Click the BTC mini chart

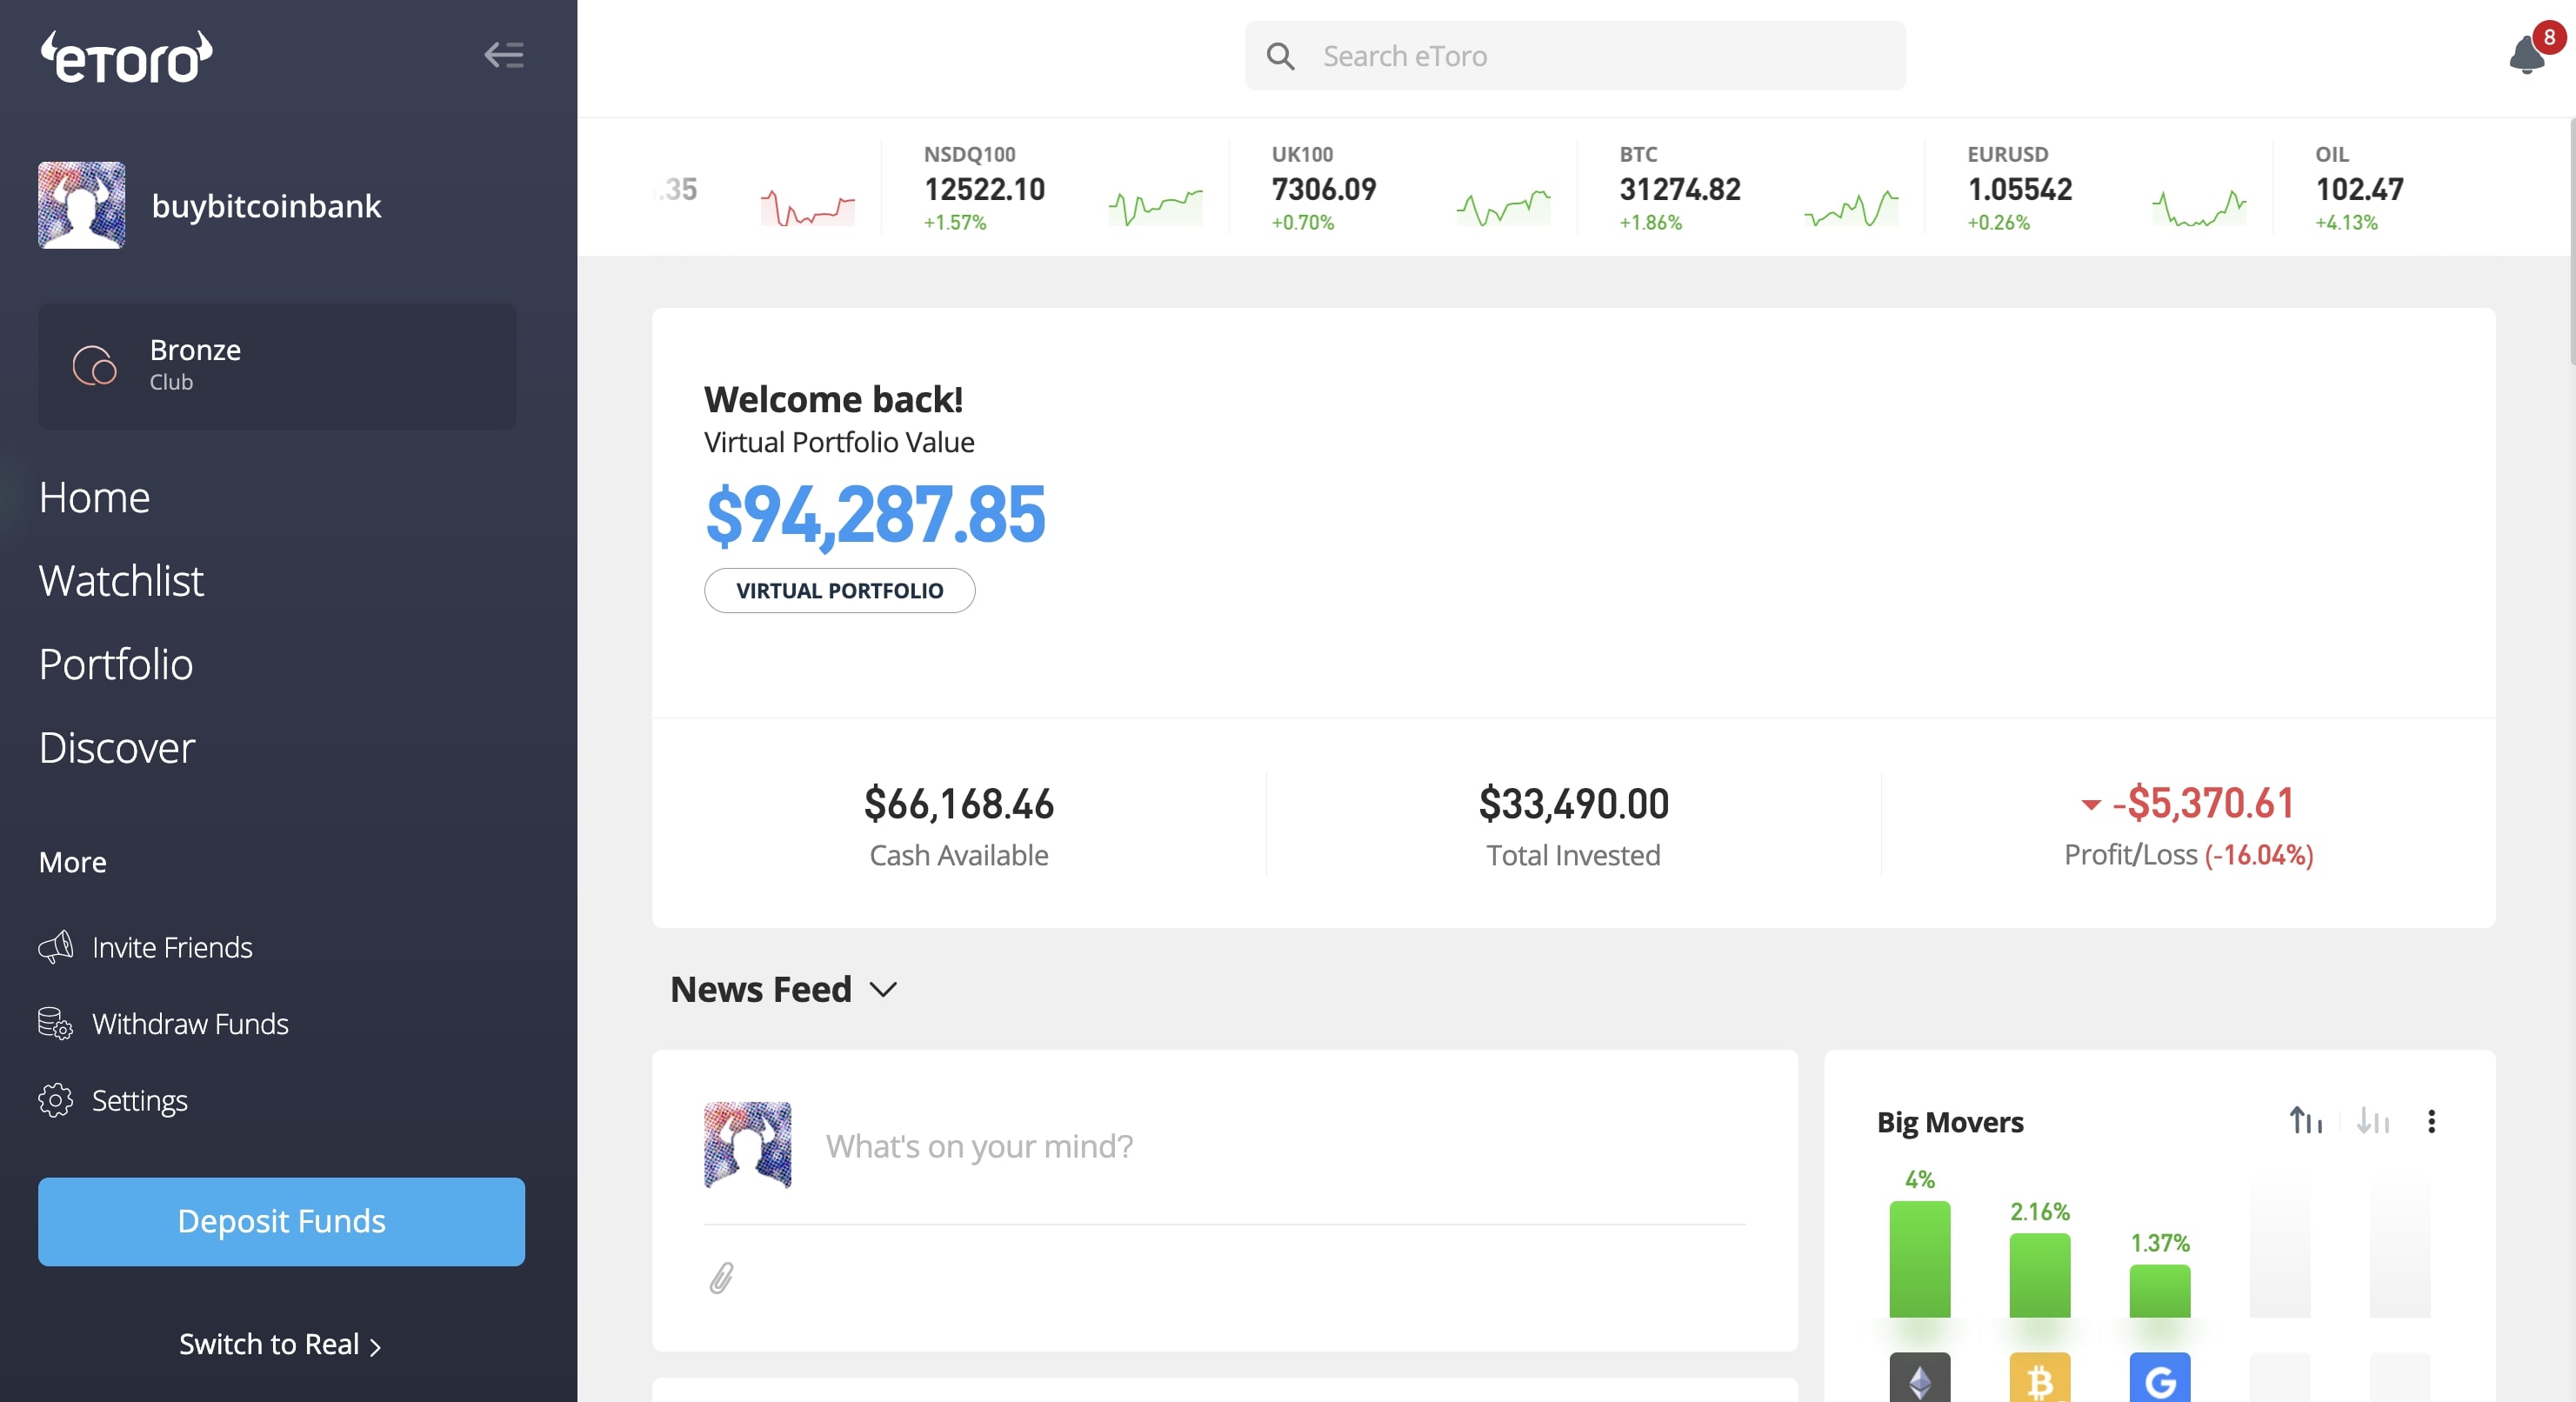(x=1851, y=207)
